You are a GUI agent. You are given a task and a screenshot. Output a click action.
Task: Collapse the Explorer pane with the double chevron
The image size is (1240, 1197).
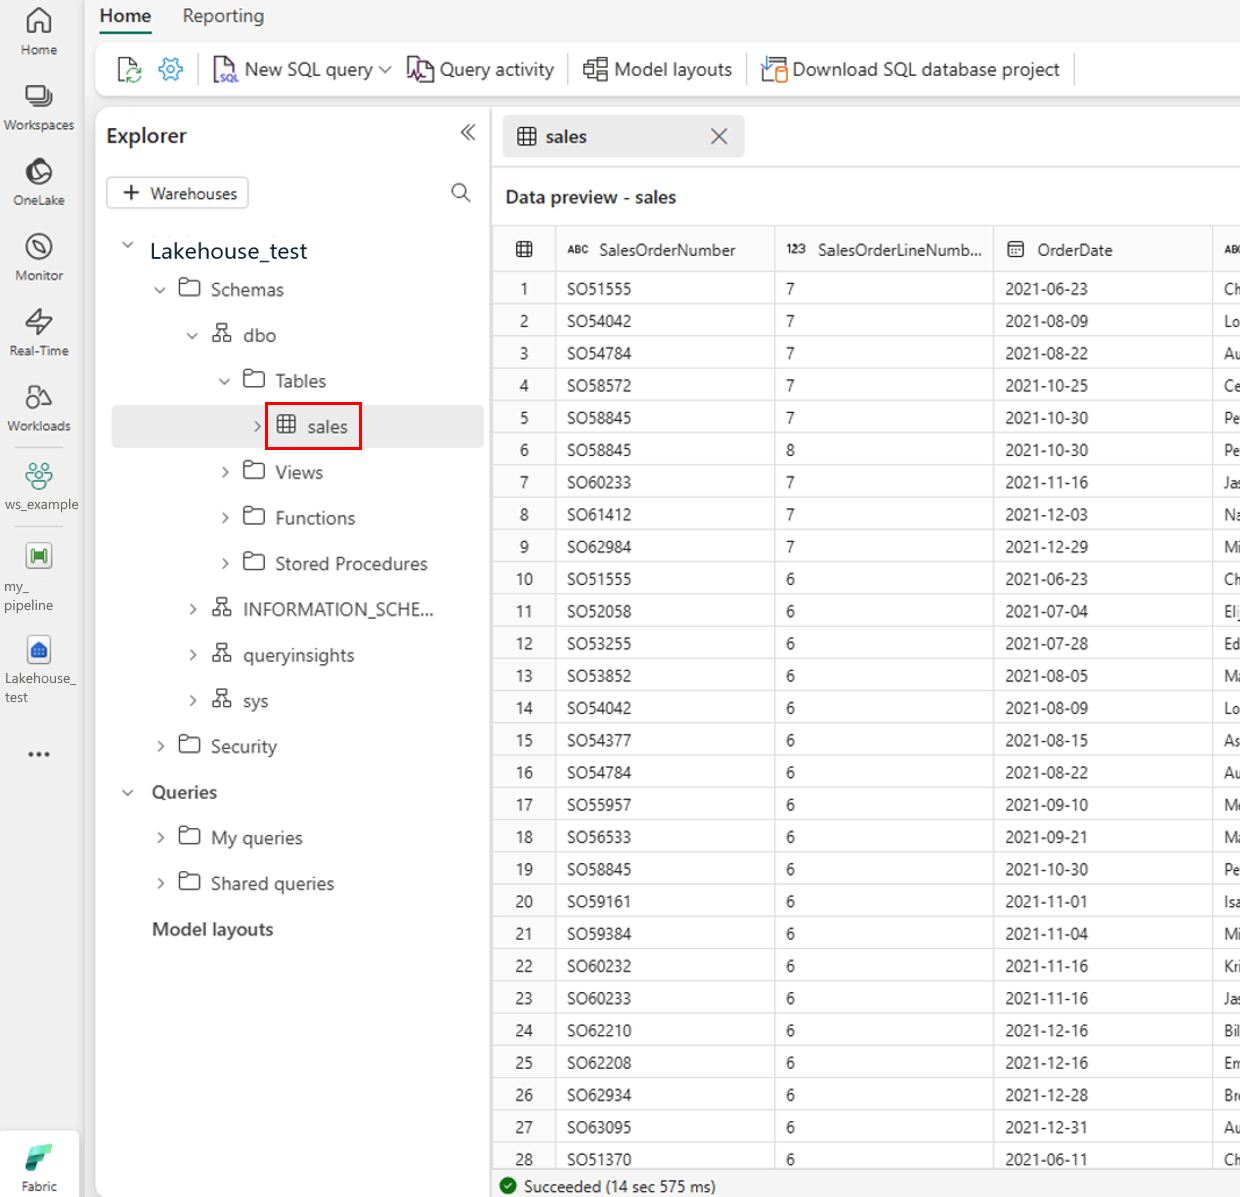coord(467,133)
